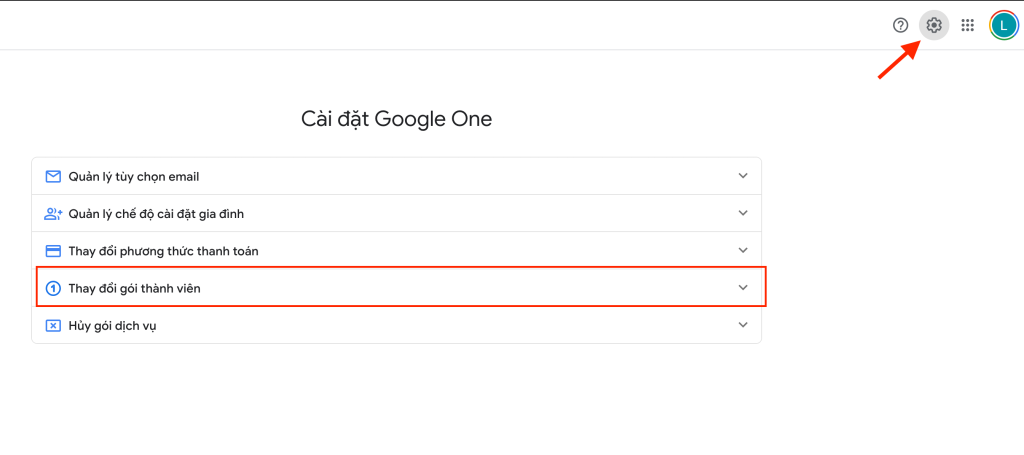Choose the Hủy gói dịch vụ label
Image resolution: width=1024 pixels, height=455 pixels.
(x=112, y=326)
